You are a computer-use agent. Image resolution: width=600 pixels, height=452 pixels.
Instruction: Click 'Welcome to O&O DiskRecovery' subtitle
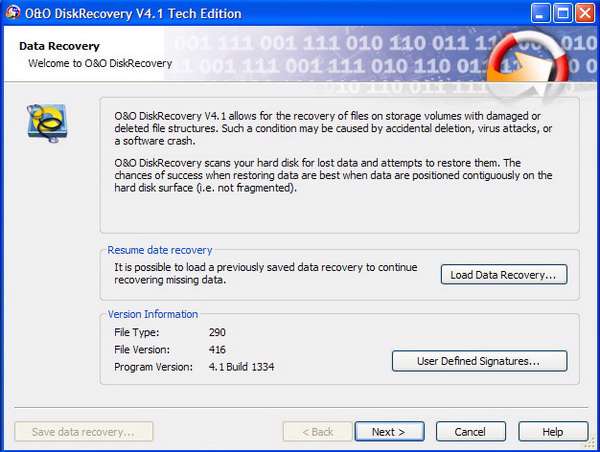click(100, 63)
